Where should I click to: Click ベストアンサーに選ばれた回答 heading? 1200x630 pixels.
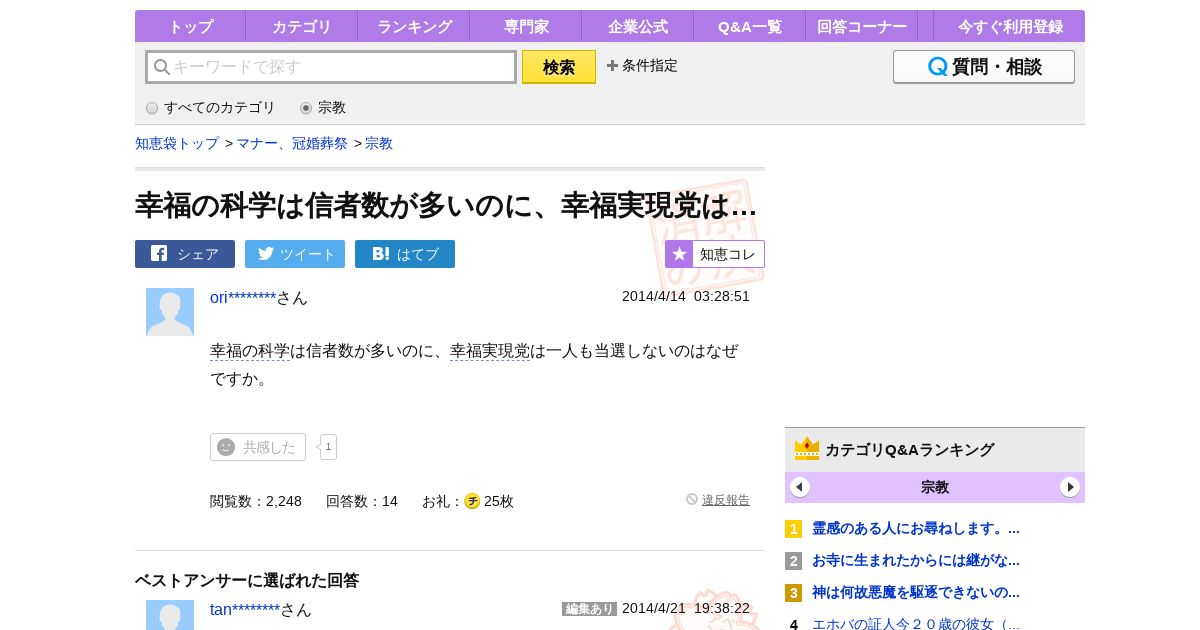(247, 580)
